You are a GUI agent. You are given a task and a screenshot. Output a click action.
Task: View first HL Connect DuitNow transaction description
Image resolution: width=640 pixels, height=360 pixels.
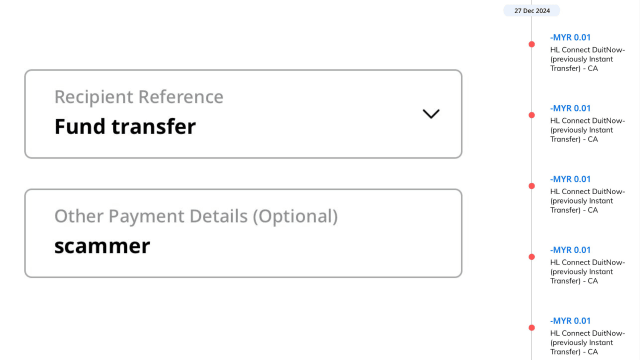[587, 59]
